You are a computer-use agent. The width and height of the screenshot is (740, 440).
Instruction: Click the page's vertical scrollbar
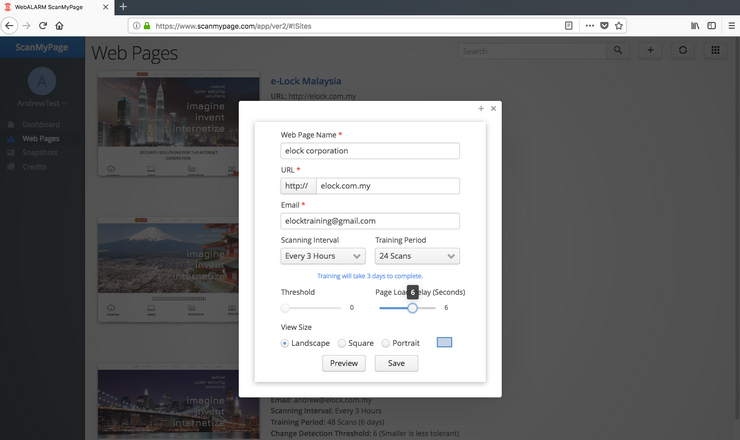click(x=737, y=228)
